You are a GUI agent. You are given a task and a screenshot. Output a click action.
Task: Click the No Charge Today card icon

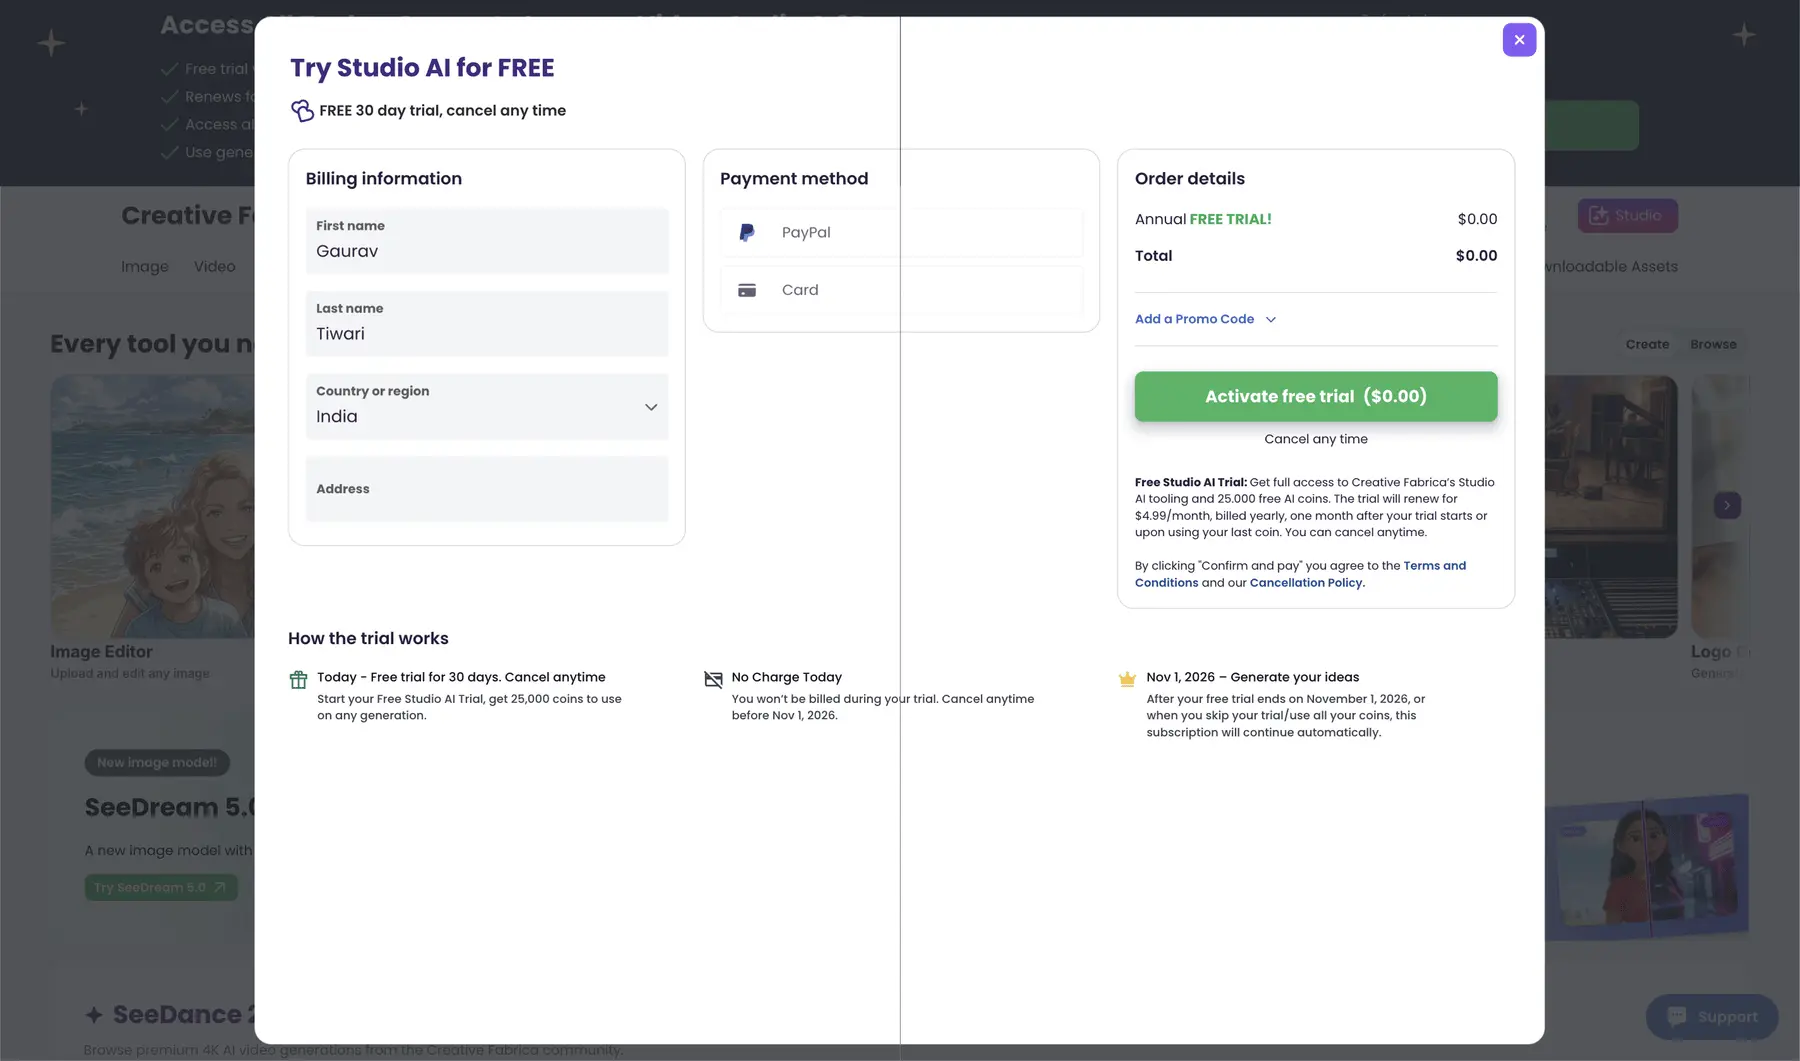(713, 680)
